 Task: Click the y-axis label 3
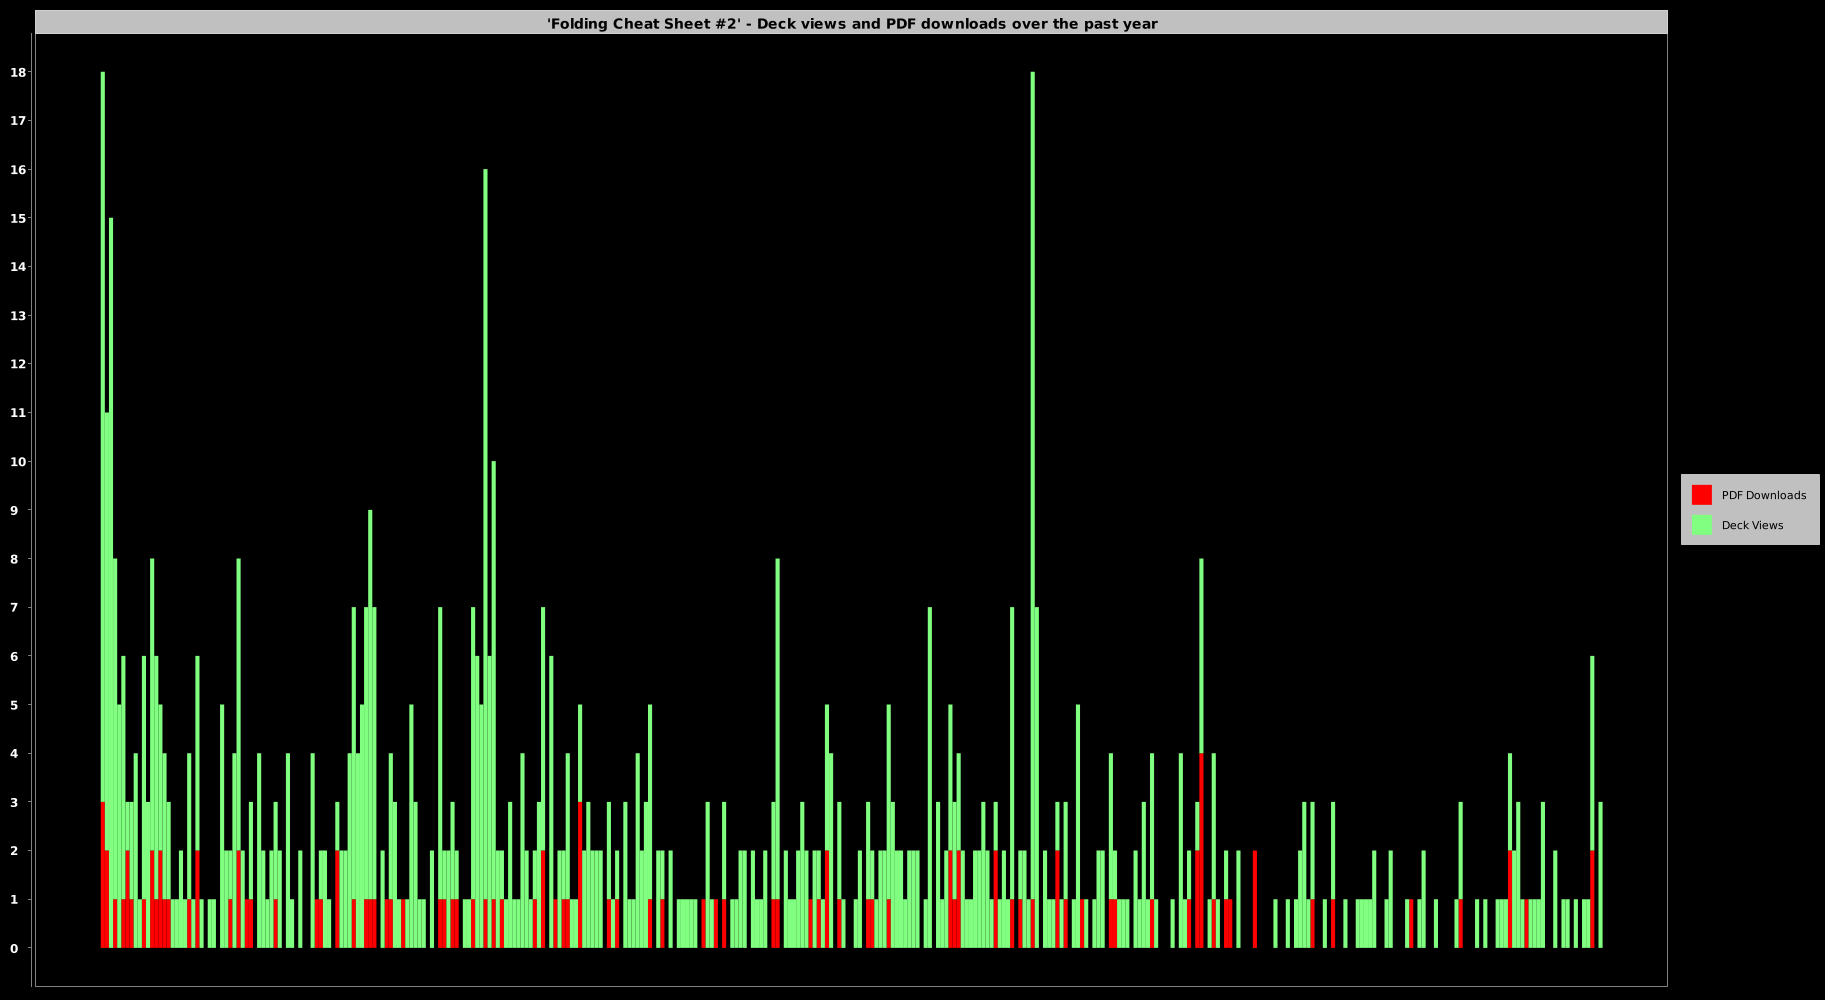click(14, 802)
